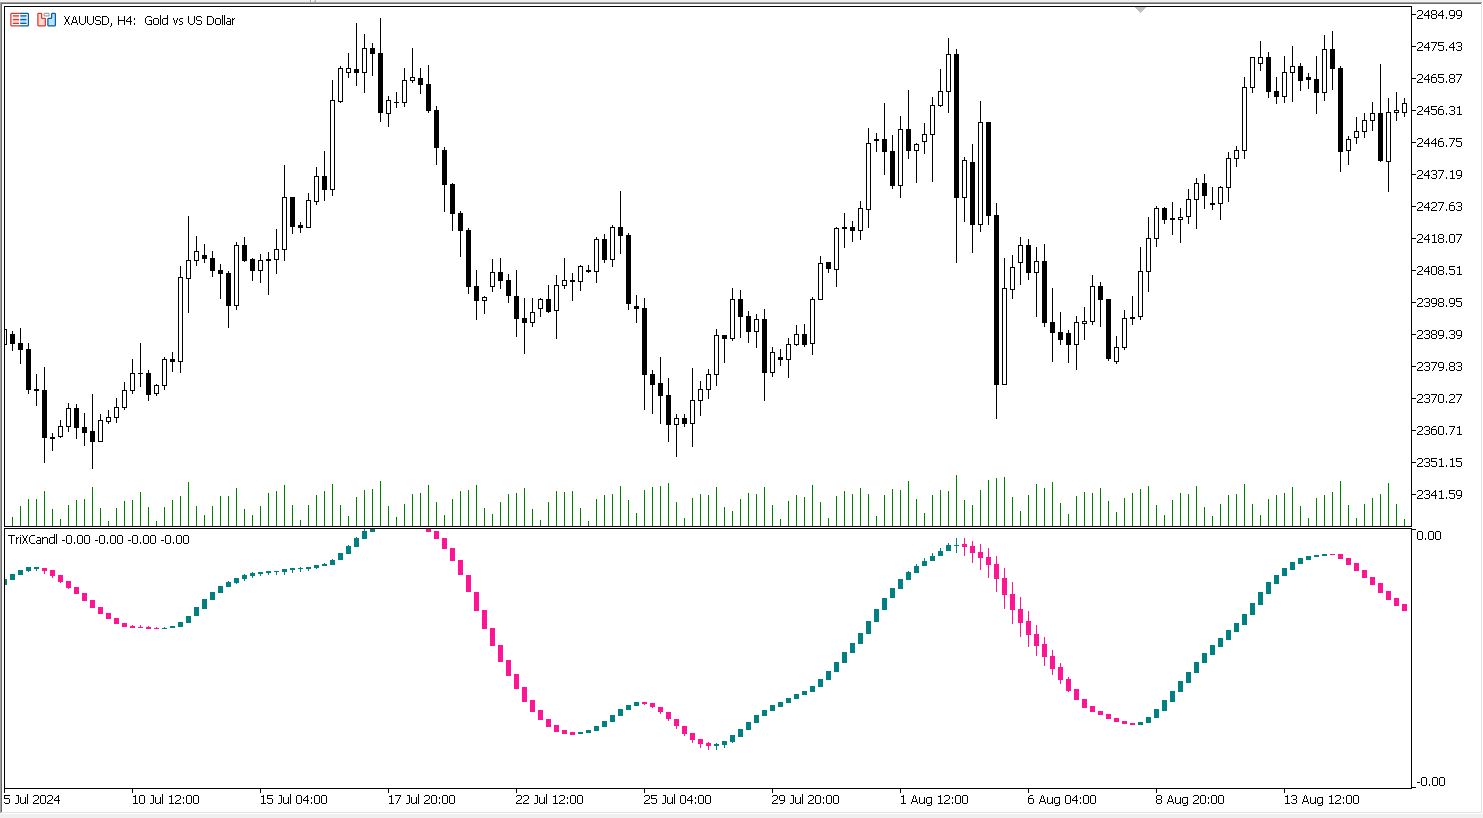Click the 2351.15 price scale label
1483x818 pixels.
click(x=1438, y=463)
